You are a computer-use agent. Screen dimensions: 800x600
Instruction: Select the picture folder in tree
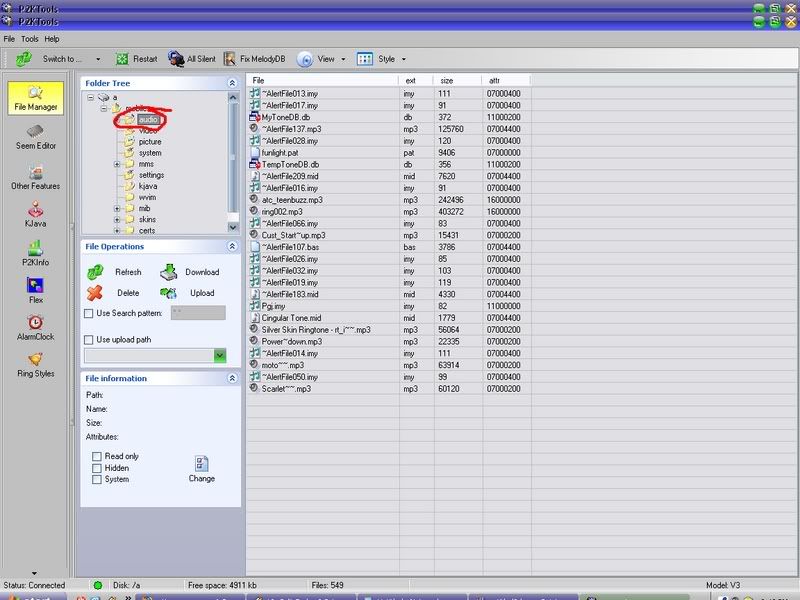click(150, 142)
